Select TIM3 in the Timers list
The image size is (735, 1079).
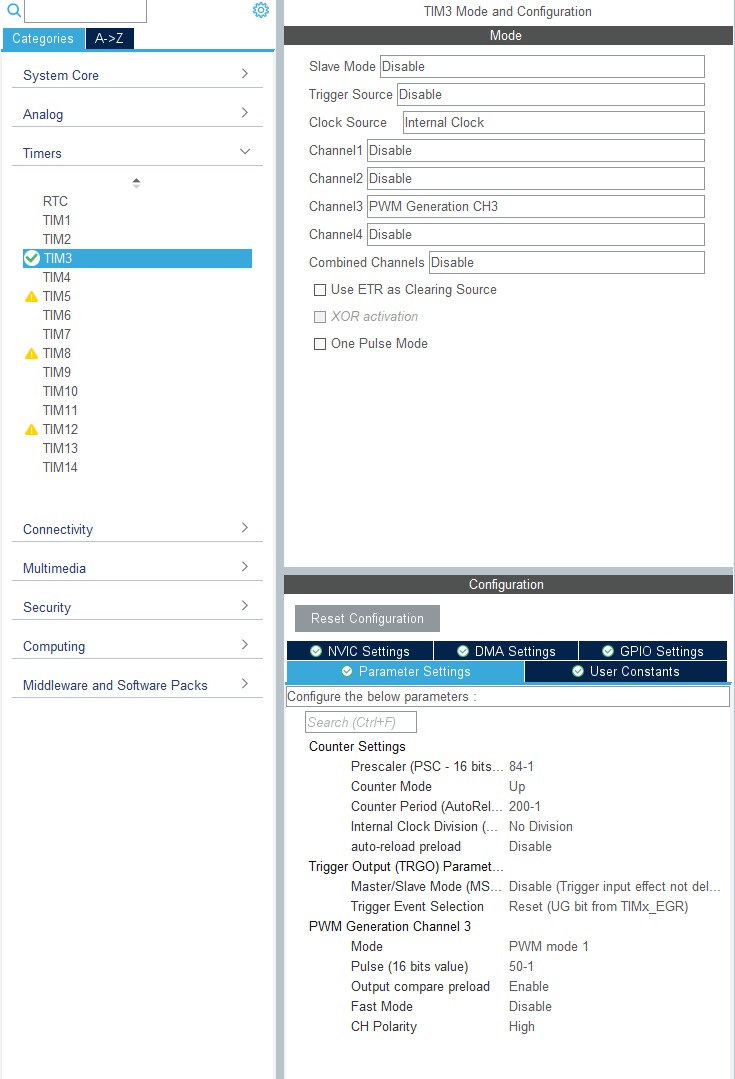pyautogui.click(x=138, y=258)
